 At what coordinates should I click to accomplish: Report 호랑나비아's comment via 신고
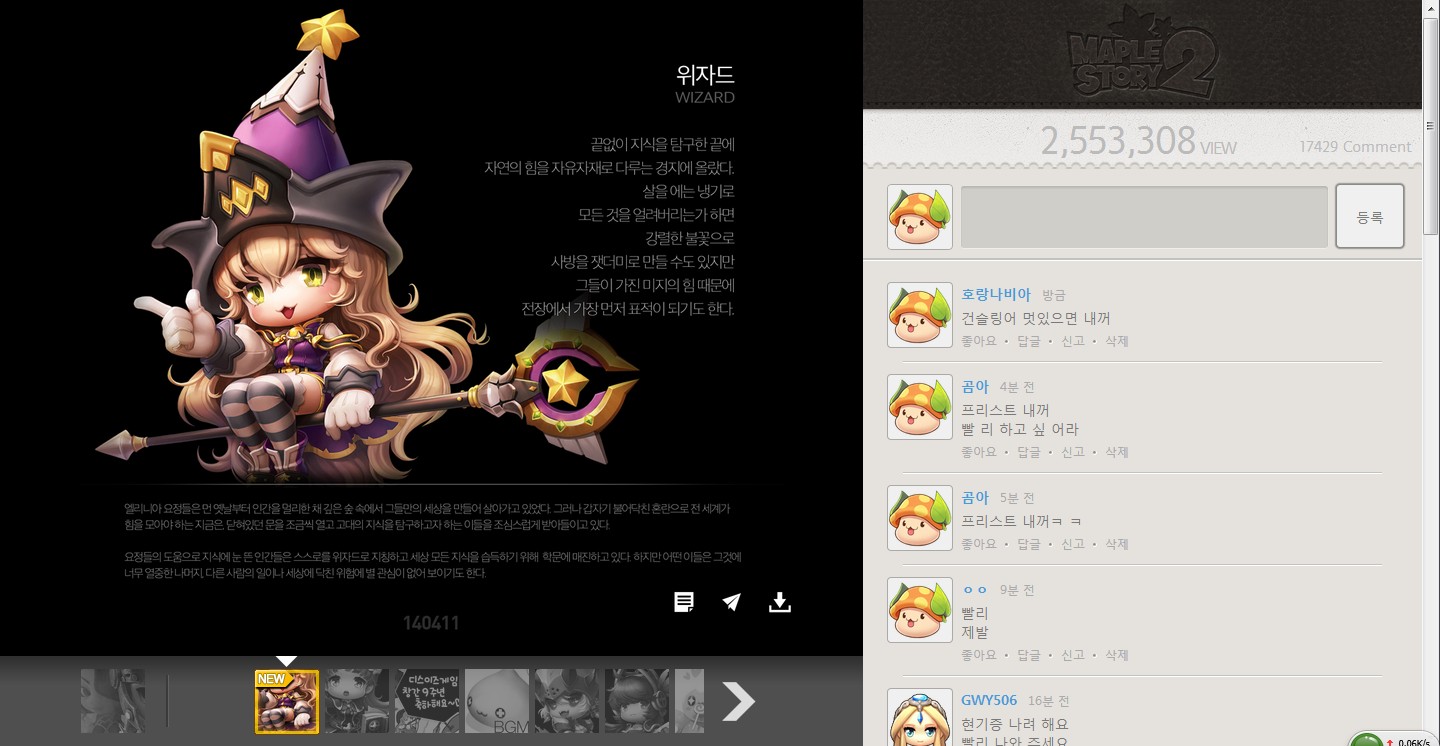click(x=1073, y=341)
